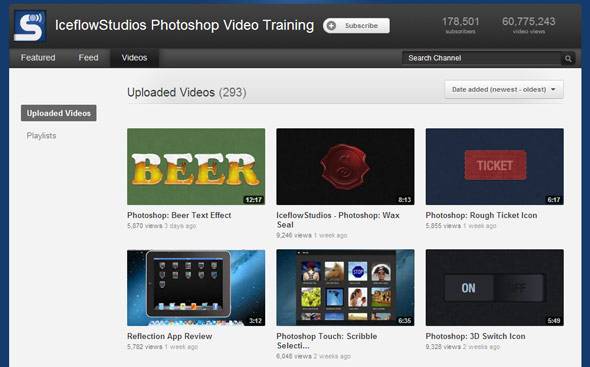This screenshot has width=590, height=367.
Task: Click the 6:35 duration badge
Action: [x=404, y=321]
